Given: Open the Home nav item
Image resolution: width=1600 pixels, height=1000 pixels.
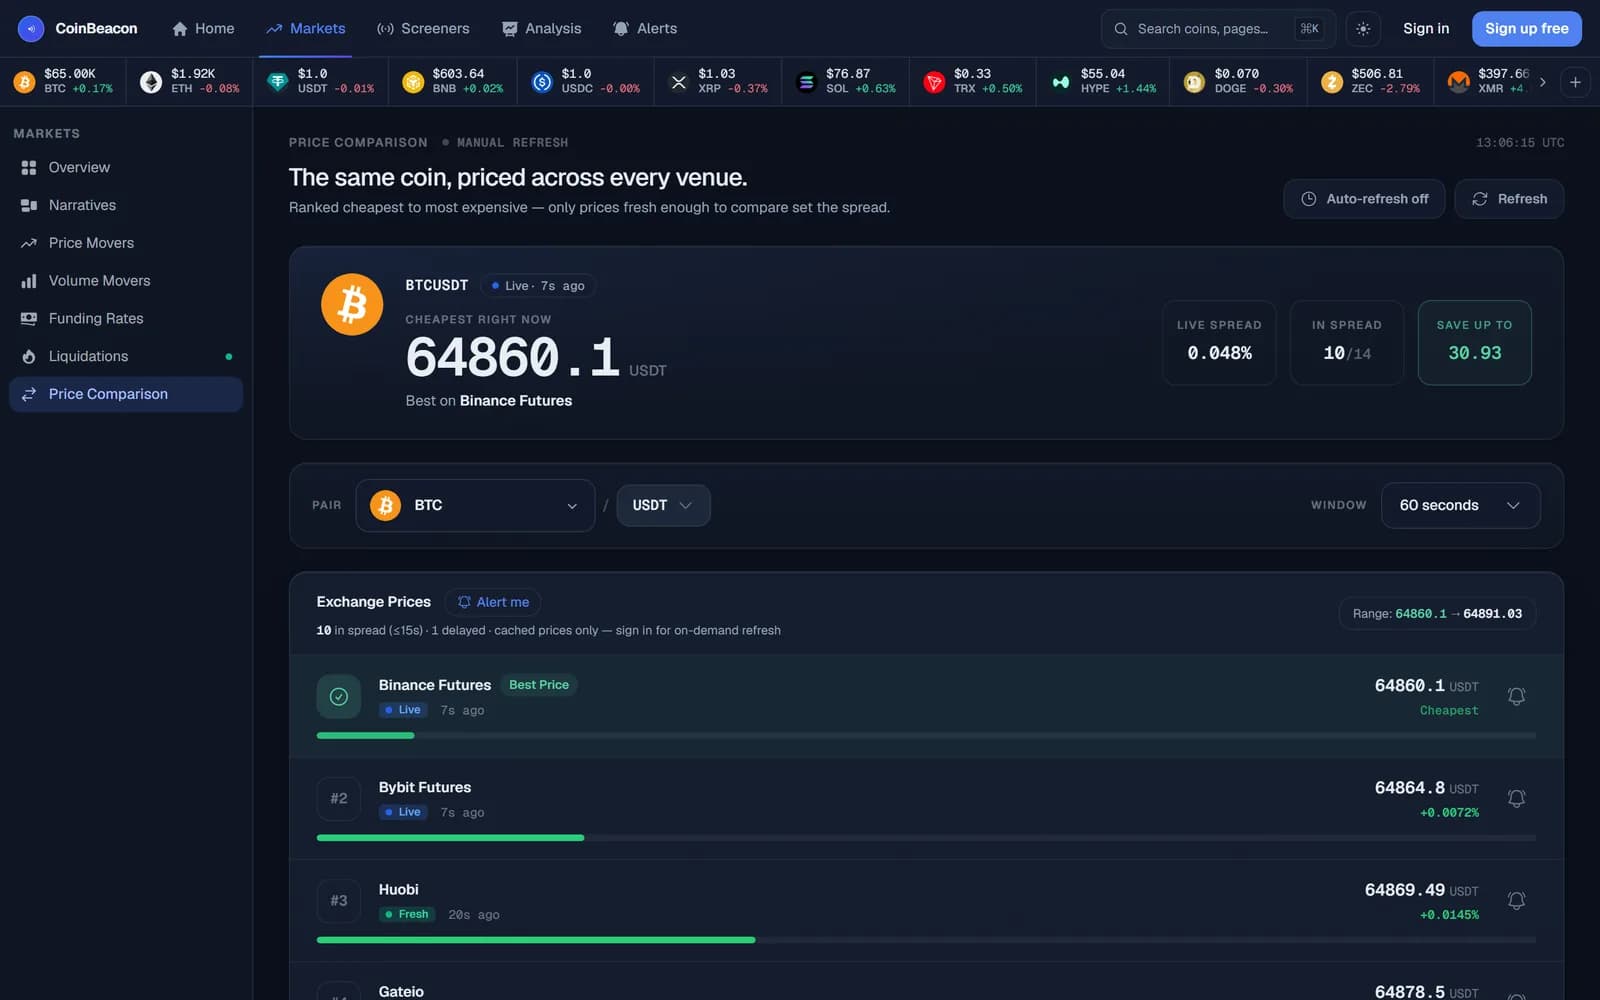Looking at the screenshot, I should [x=203, y=29].
